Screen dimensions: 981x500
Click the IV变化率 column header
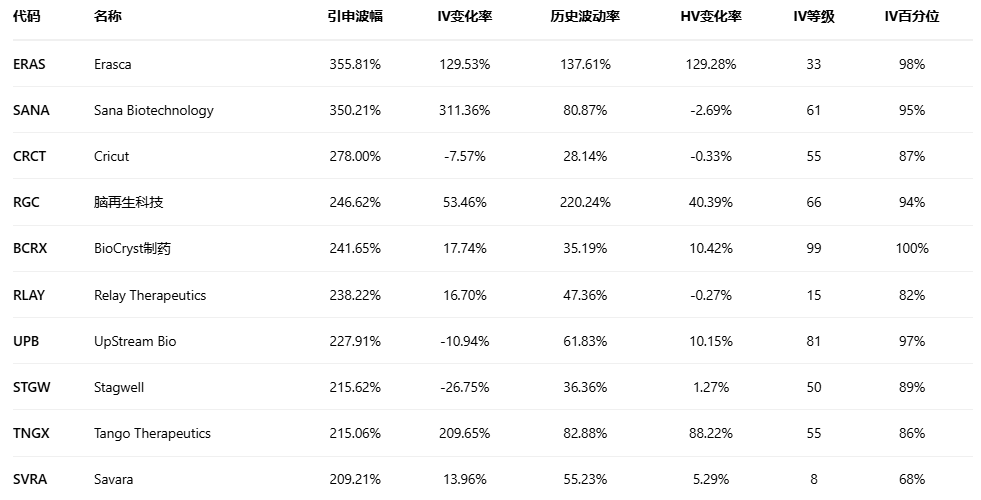[464, 17]
